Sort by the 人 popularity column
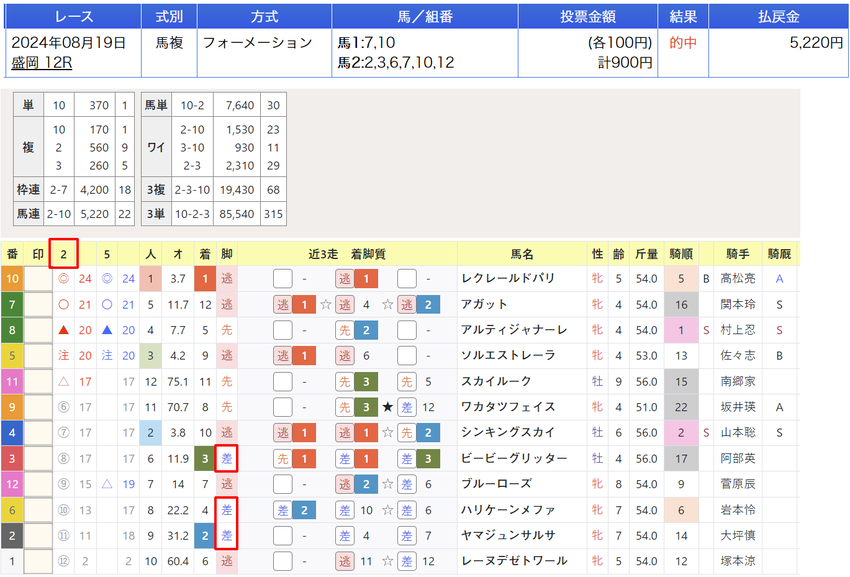 tap(150, 254)
